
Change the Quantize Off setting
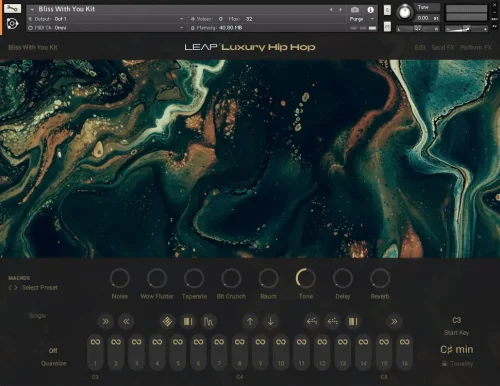click(53, 351)
